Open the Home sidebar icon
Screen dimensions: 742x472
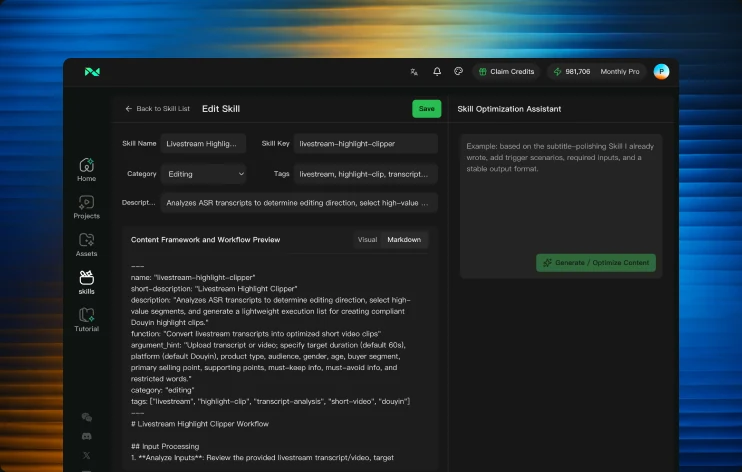point(87,169)
